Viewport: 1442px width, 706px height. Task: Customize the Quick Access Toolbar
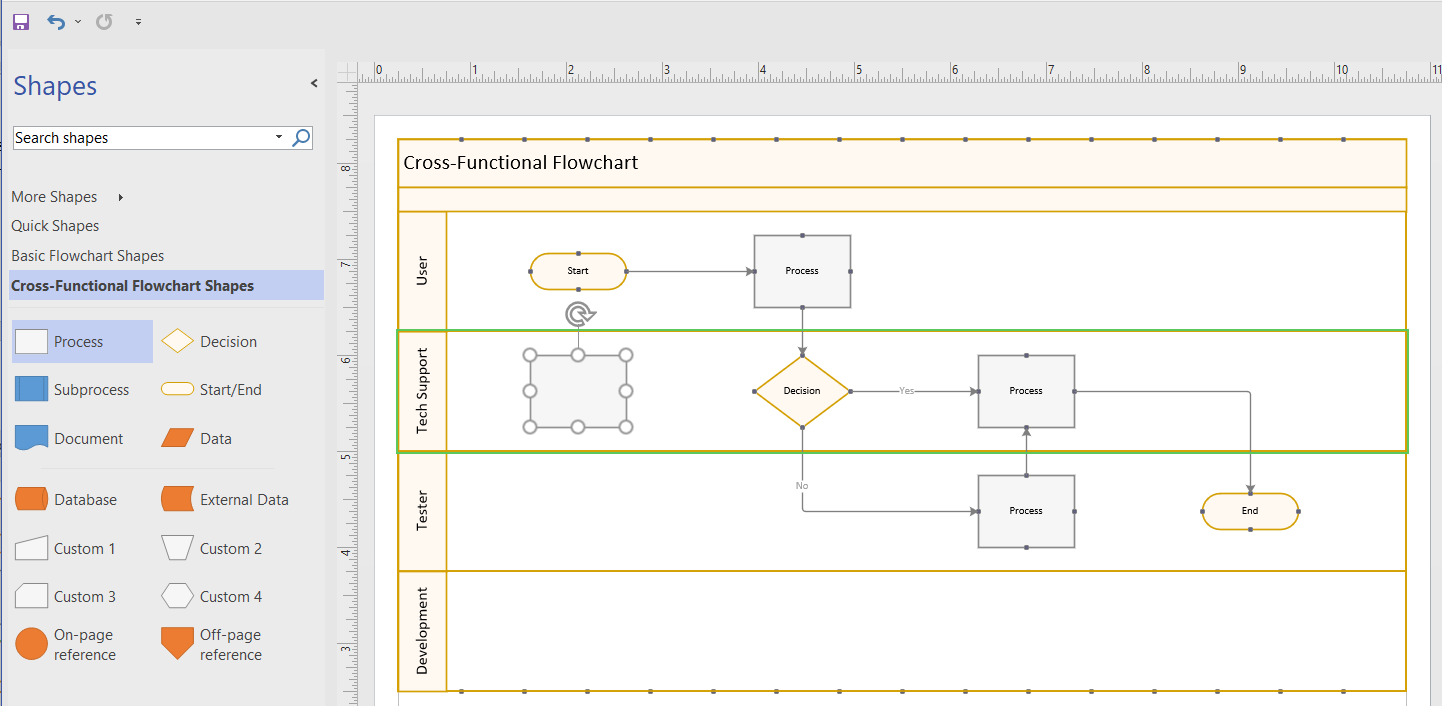pos(138,21)
